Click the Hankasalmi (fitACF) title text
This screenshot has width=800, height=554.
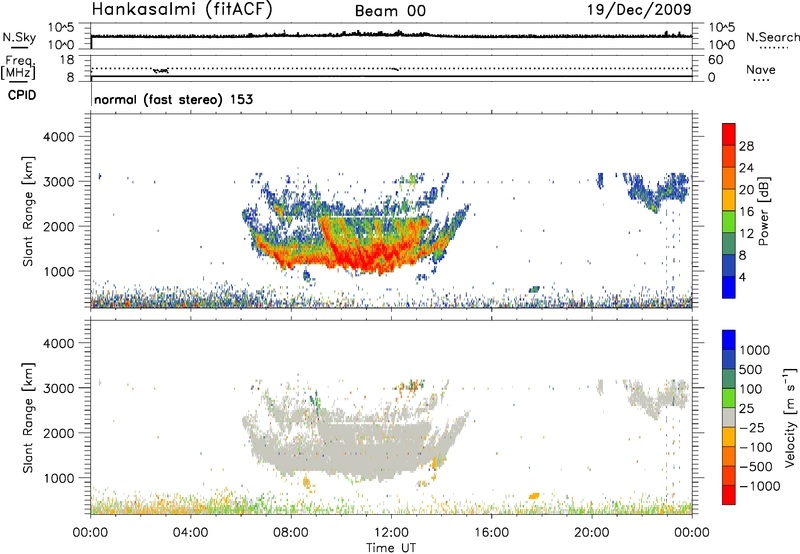182,10
